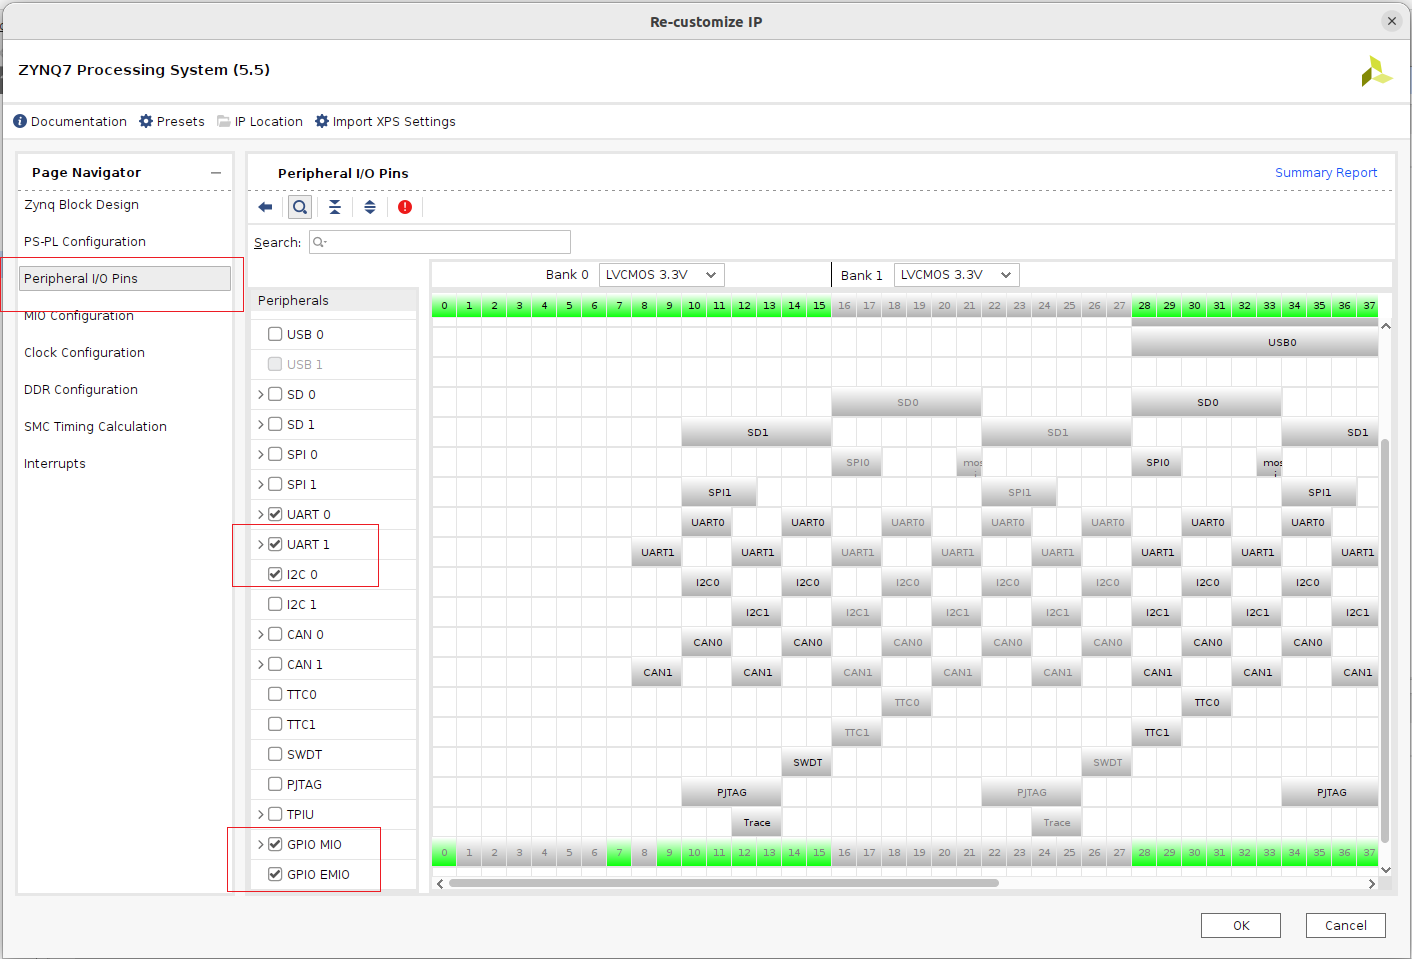Expand the SD 0 peripheral row

(x=261, y=394)
